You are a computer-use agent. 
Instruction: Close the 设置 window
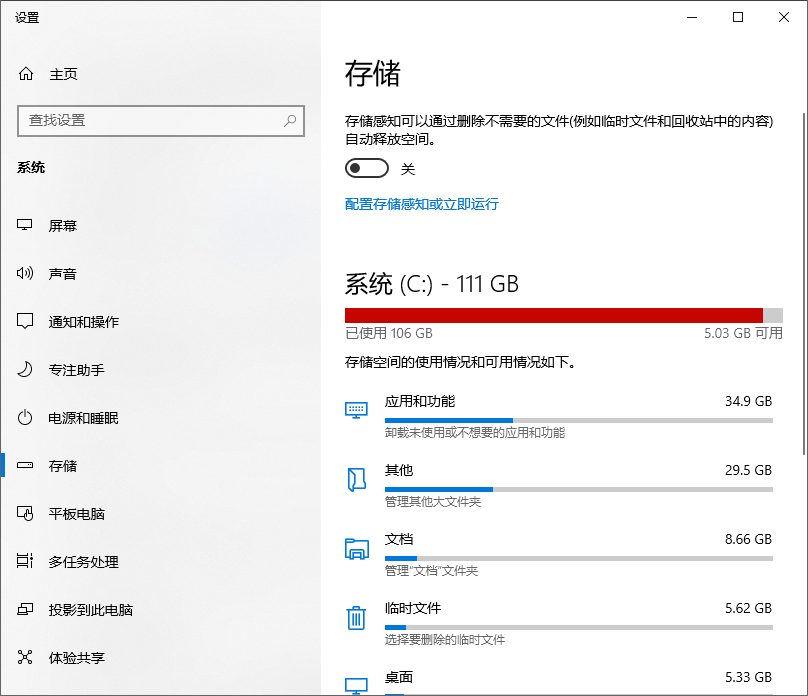point(784,18)
